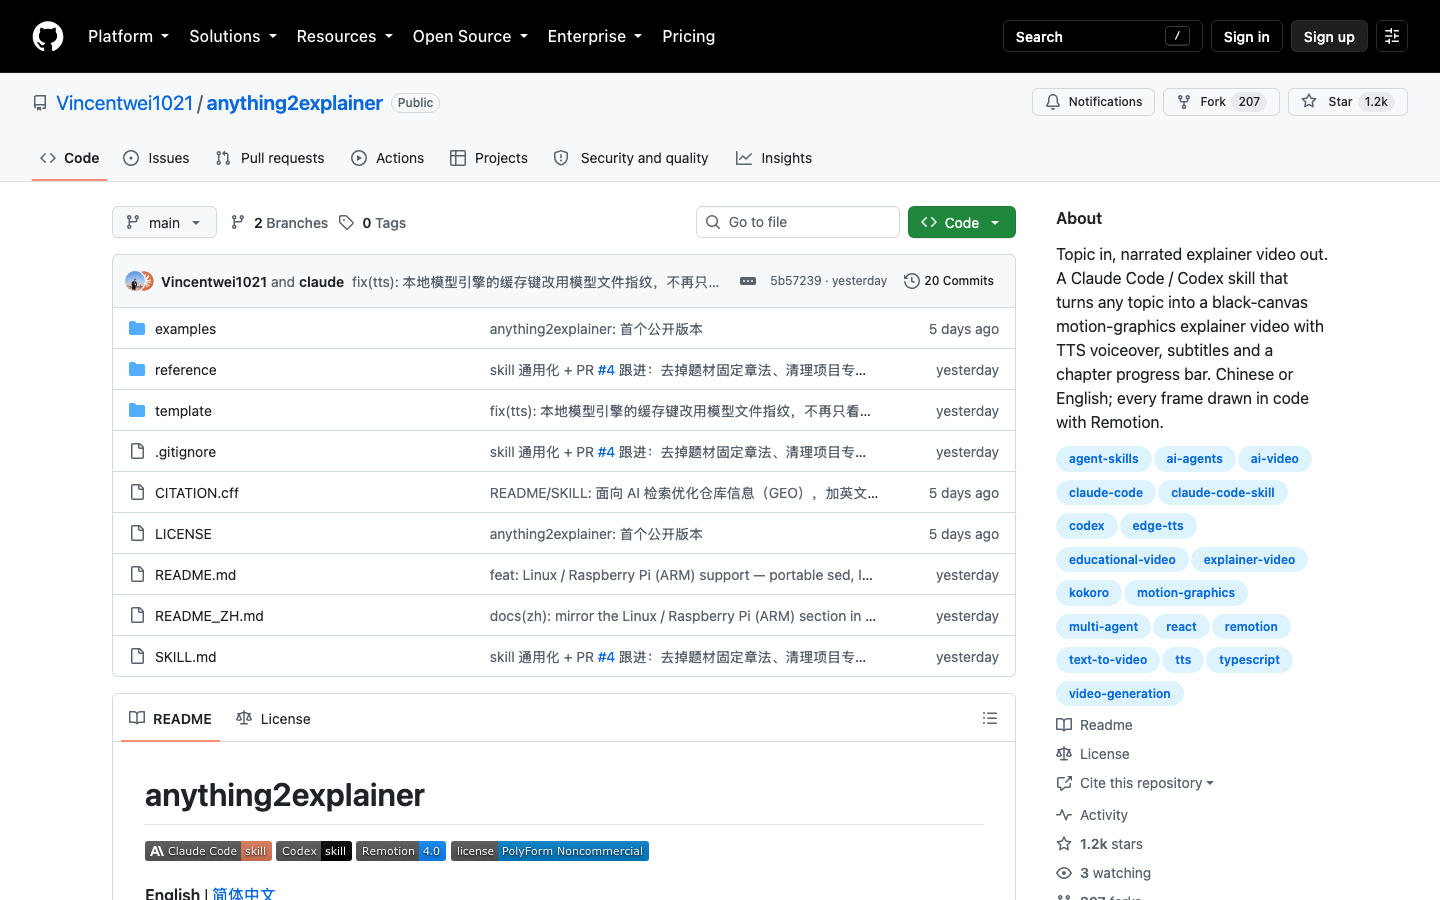The height and width of the screenshot is (900, 1440).
Task: Open the Activity link in About
Action: click(x=1093, y=815)
